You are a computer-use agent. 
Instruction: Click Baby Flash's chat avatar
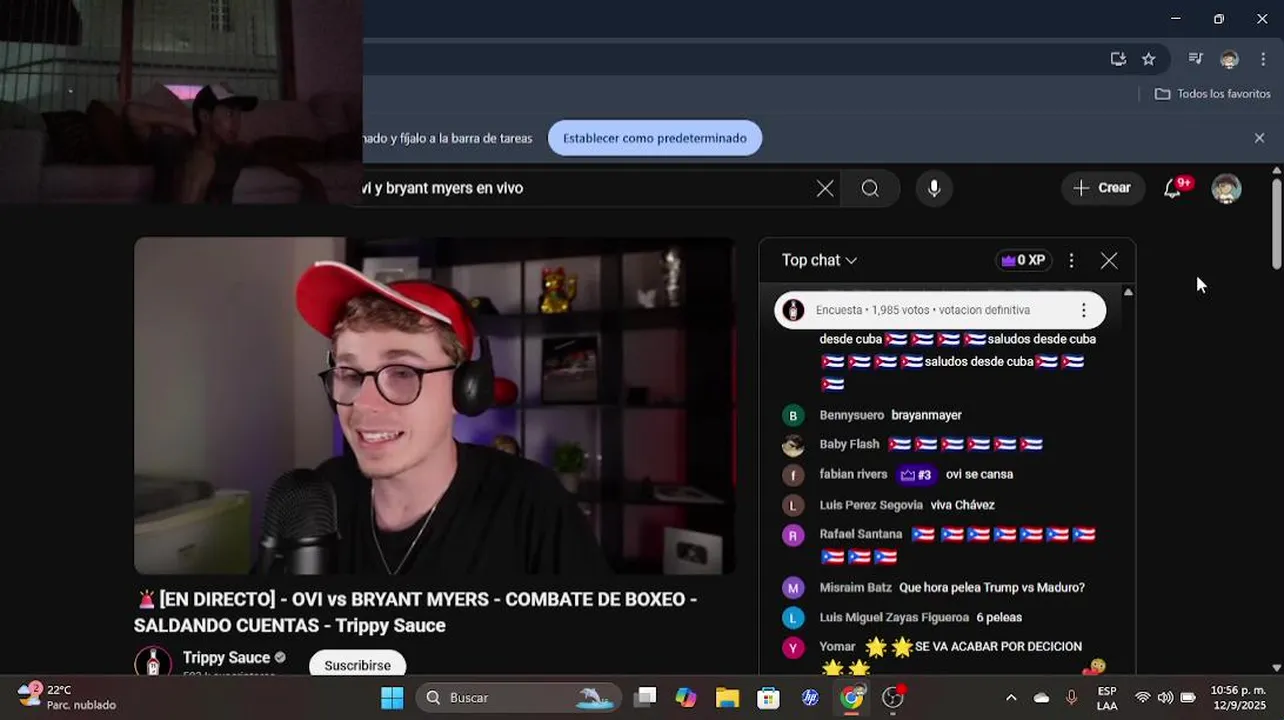[793, 445]
